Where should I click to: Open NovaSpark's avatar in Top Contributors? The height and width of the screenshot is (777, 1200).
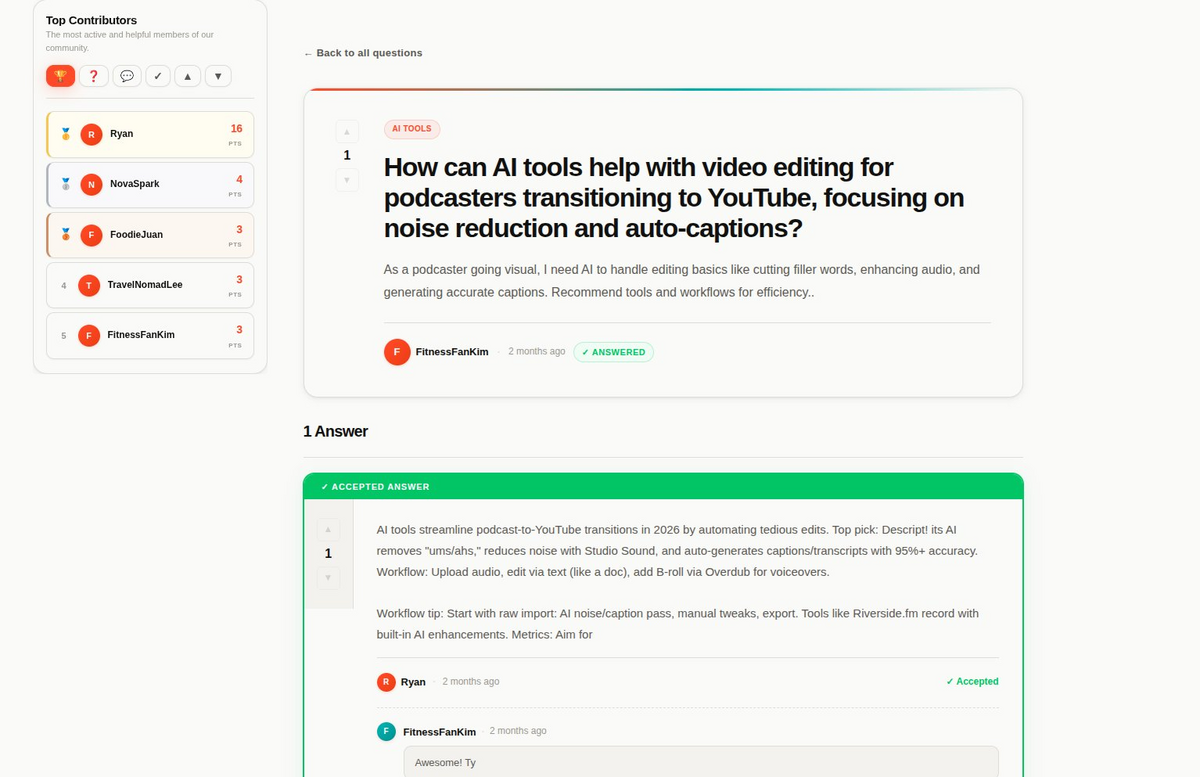click(x=92, y=184)
